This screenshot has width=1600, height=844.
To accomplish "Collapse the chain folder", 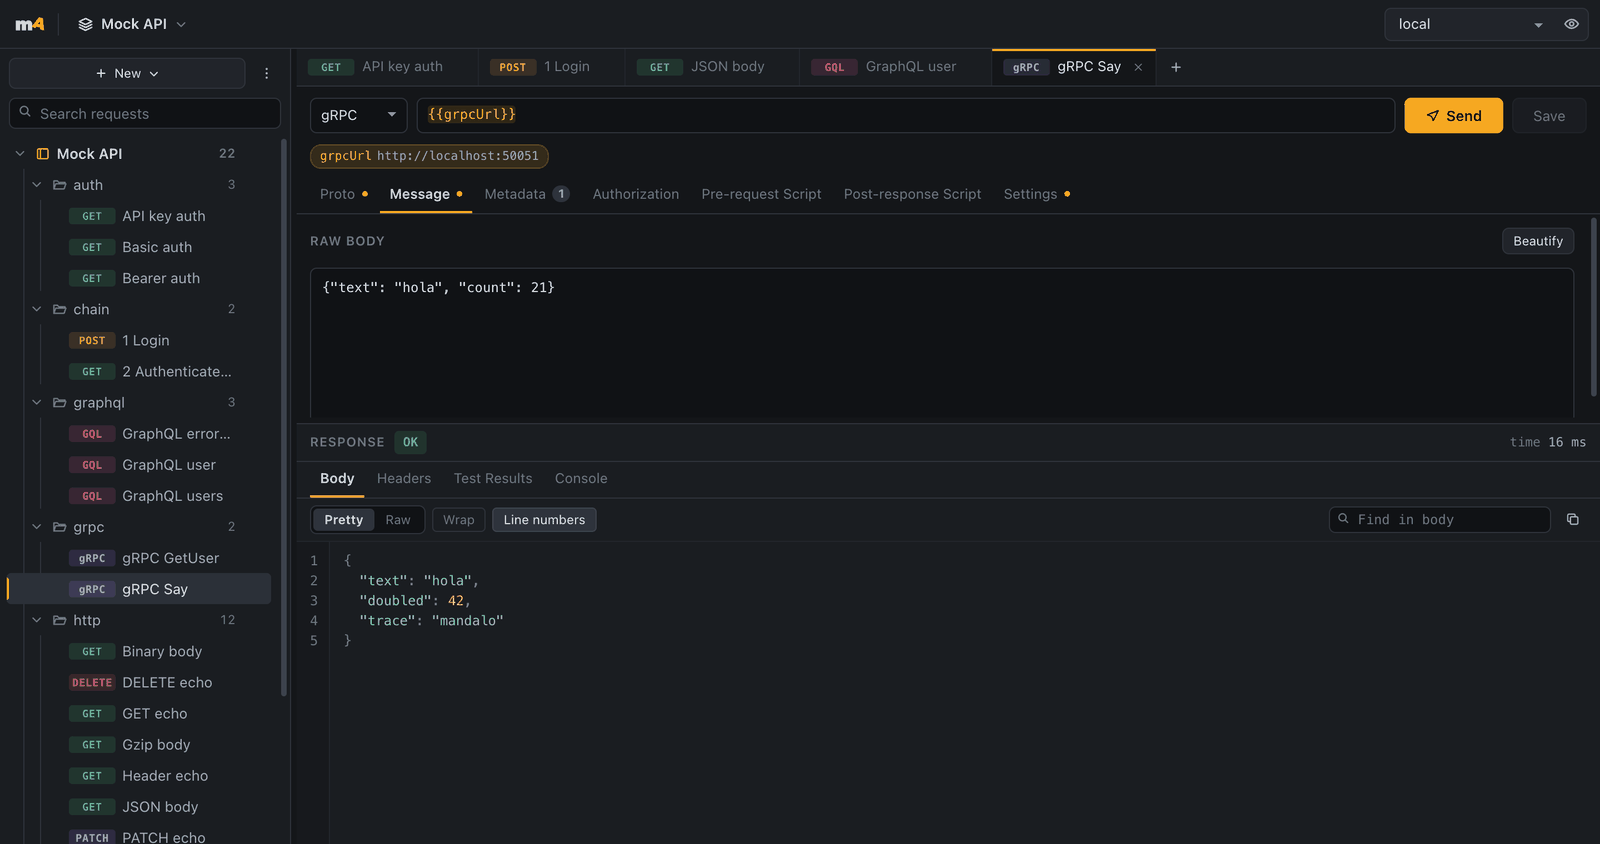I will pos(37,309).
